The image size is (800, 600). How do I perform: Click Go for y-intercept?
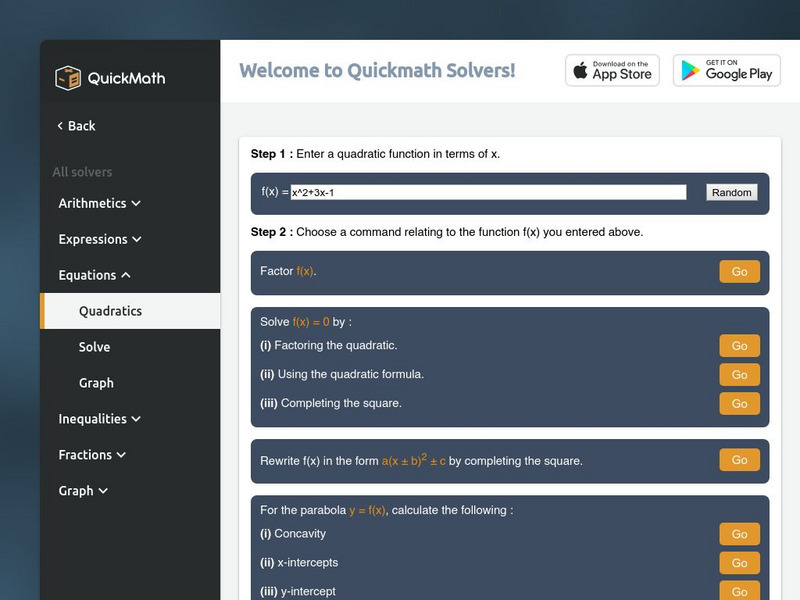pos(739,591)
